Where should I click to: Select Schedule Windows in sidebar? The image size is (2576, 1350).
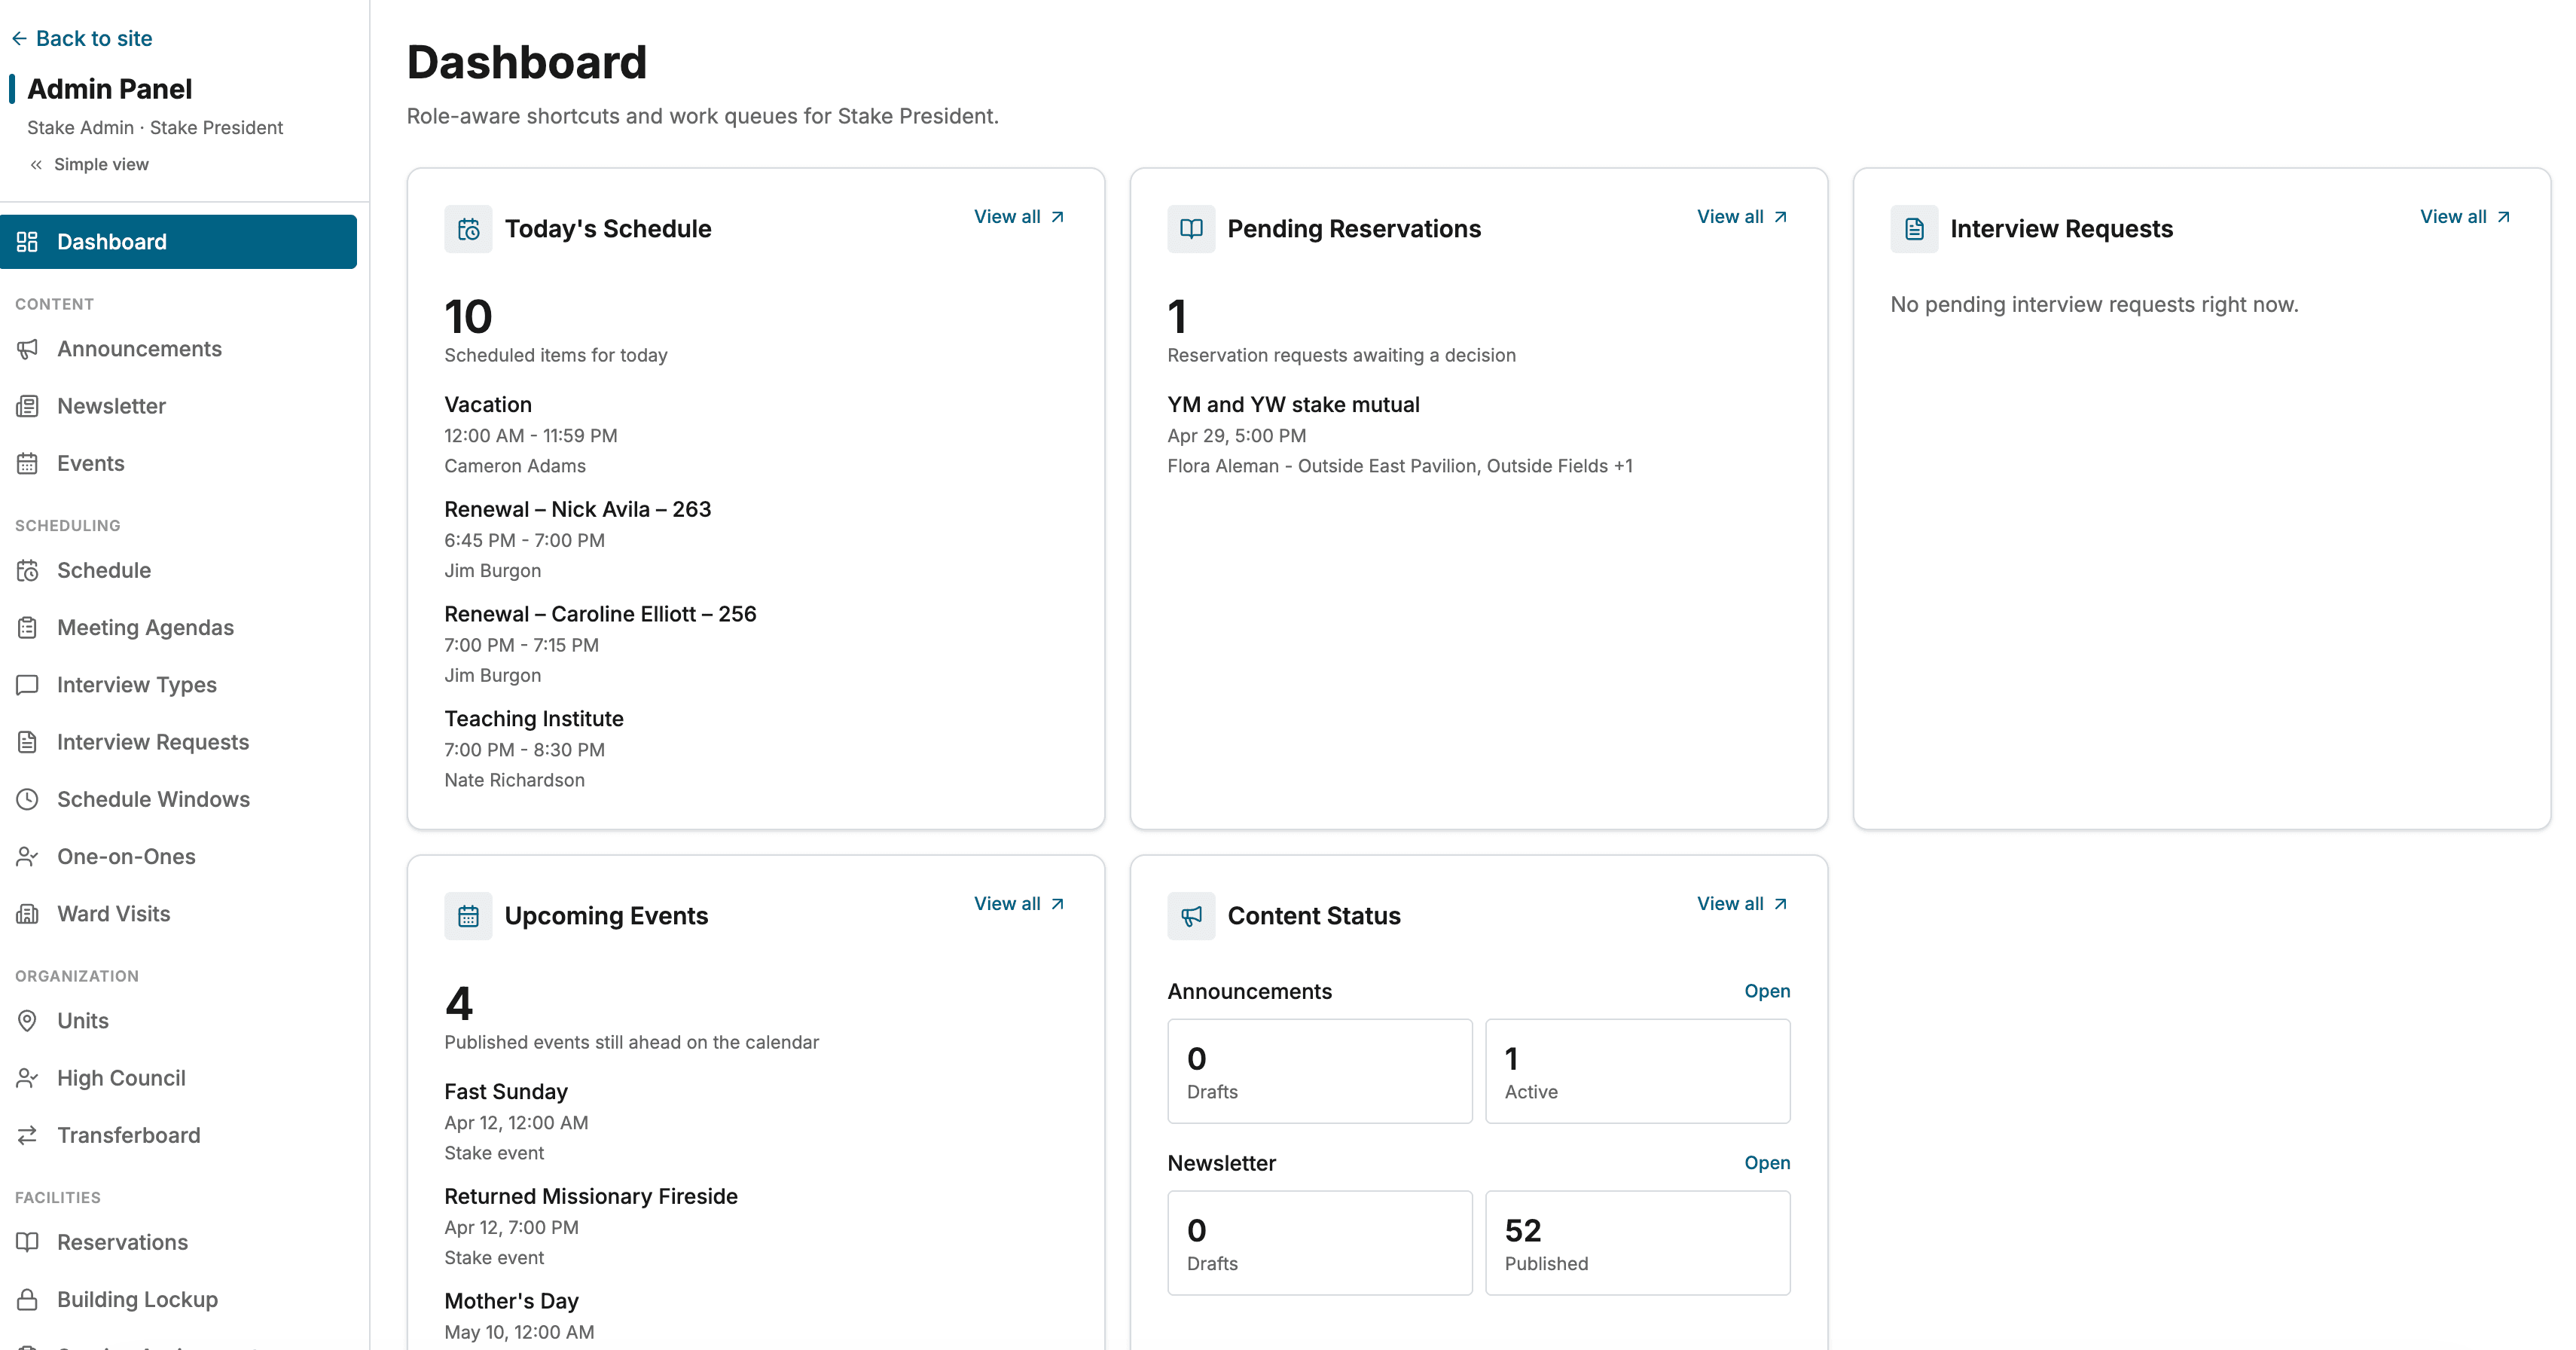(x=178, y=799)
